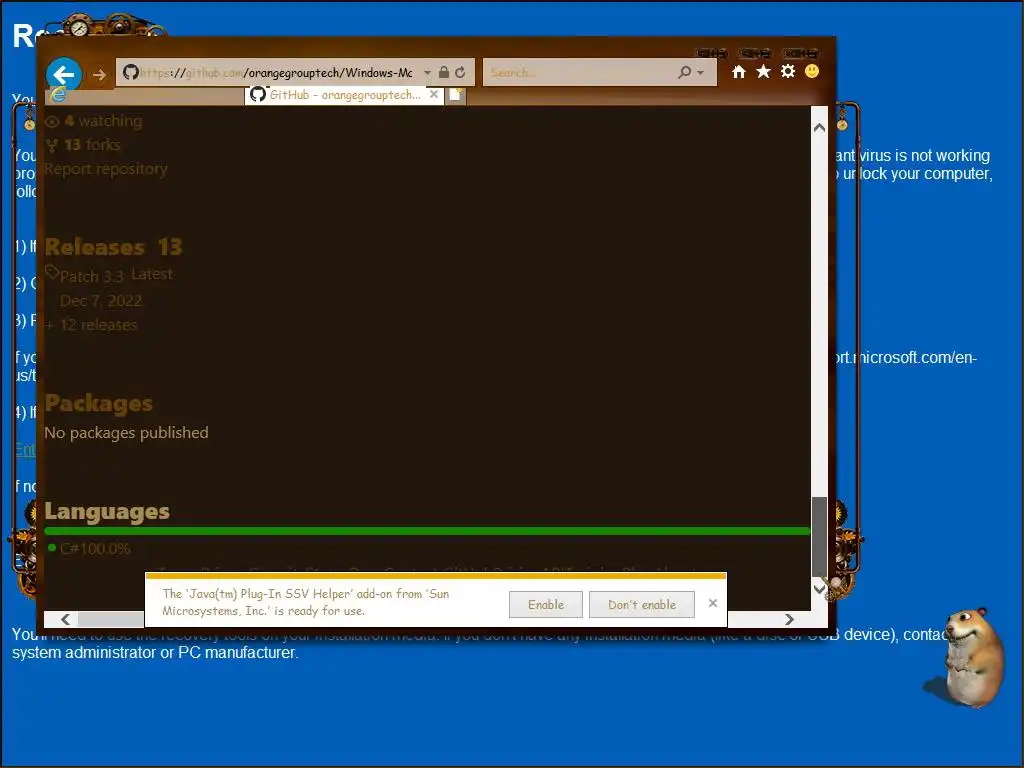Expand the search provider dropdown arrow

pos(701,72)
